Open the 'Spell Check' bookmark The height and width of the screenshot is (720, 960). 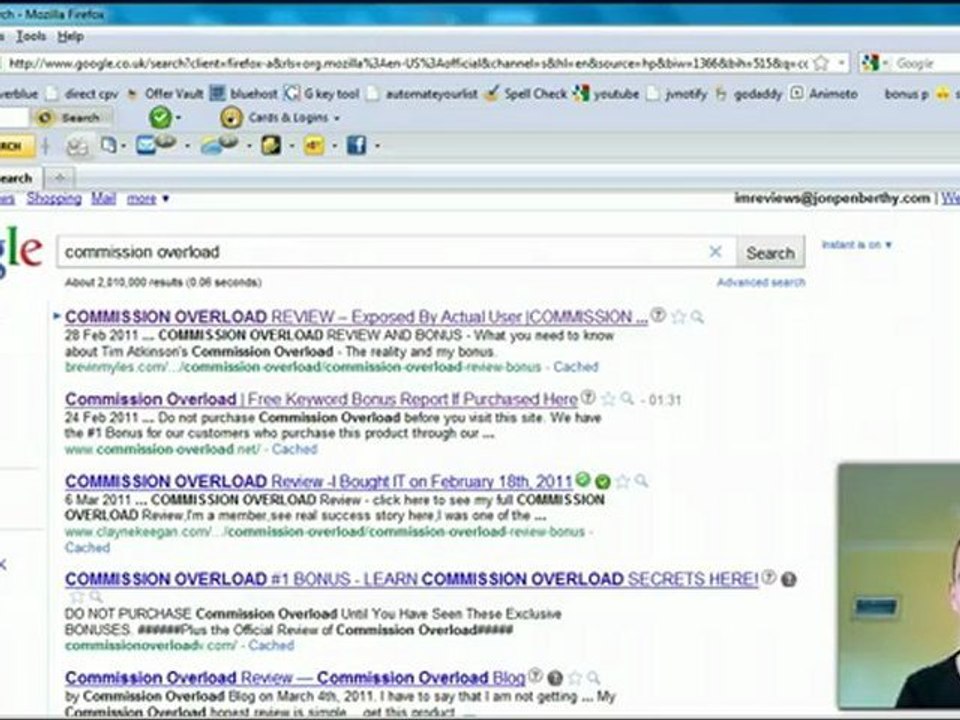click(526, 94)
